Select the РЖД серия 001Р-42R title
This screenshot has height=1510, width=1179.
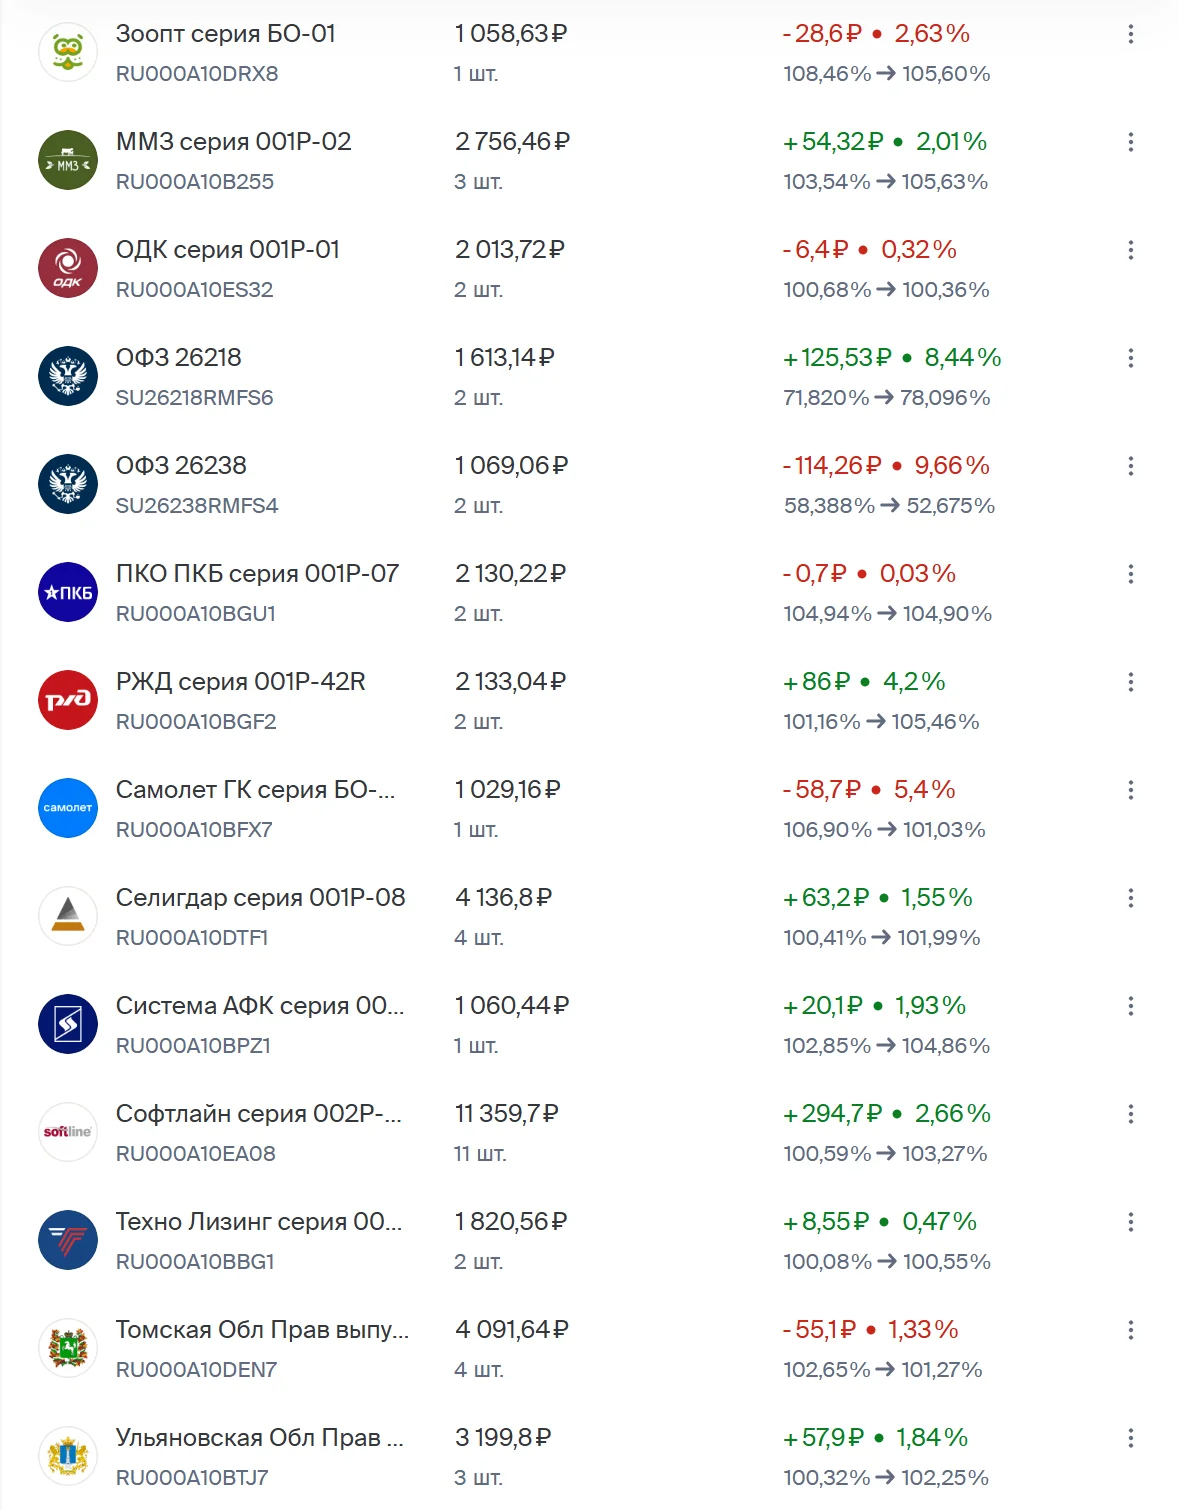(241, 682)
